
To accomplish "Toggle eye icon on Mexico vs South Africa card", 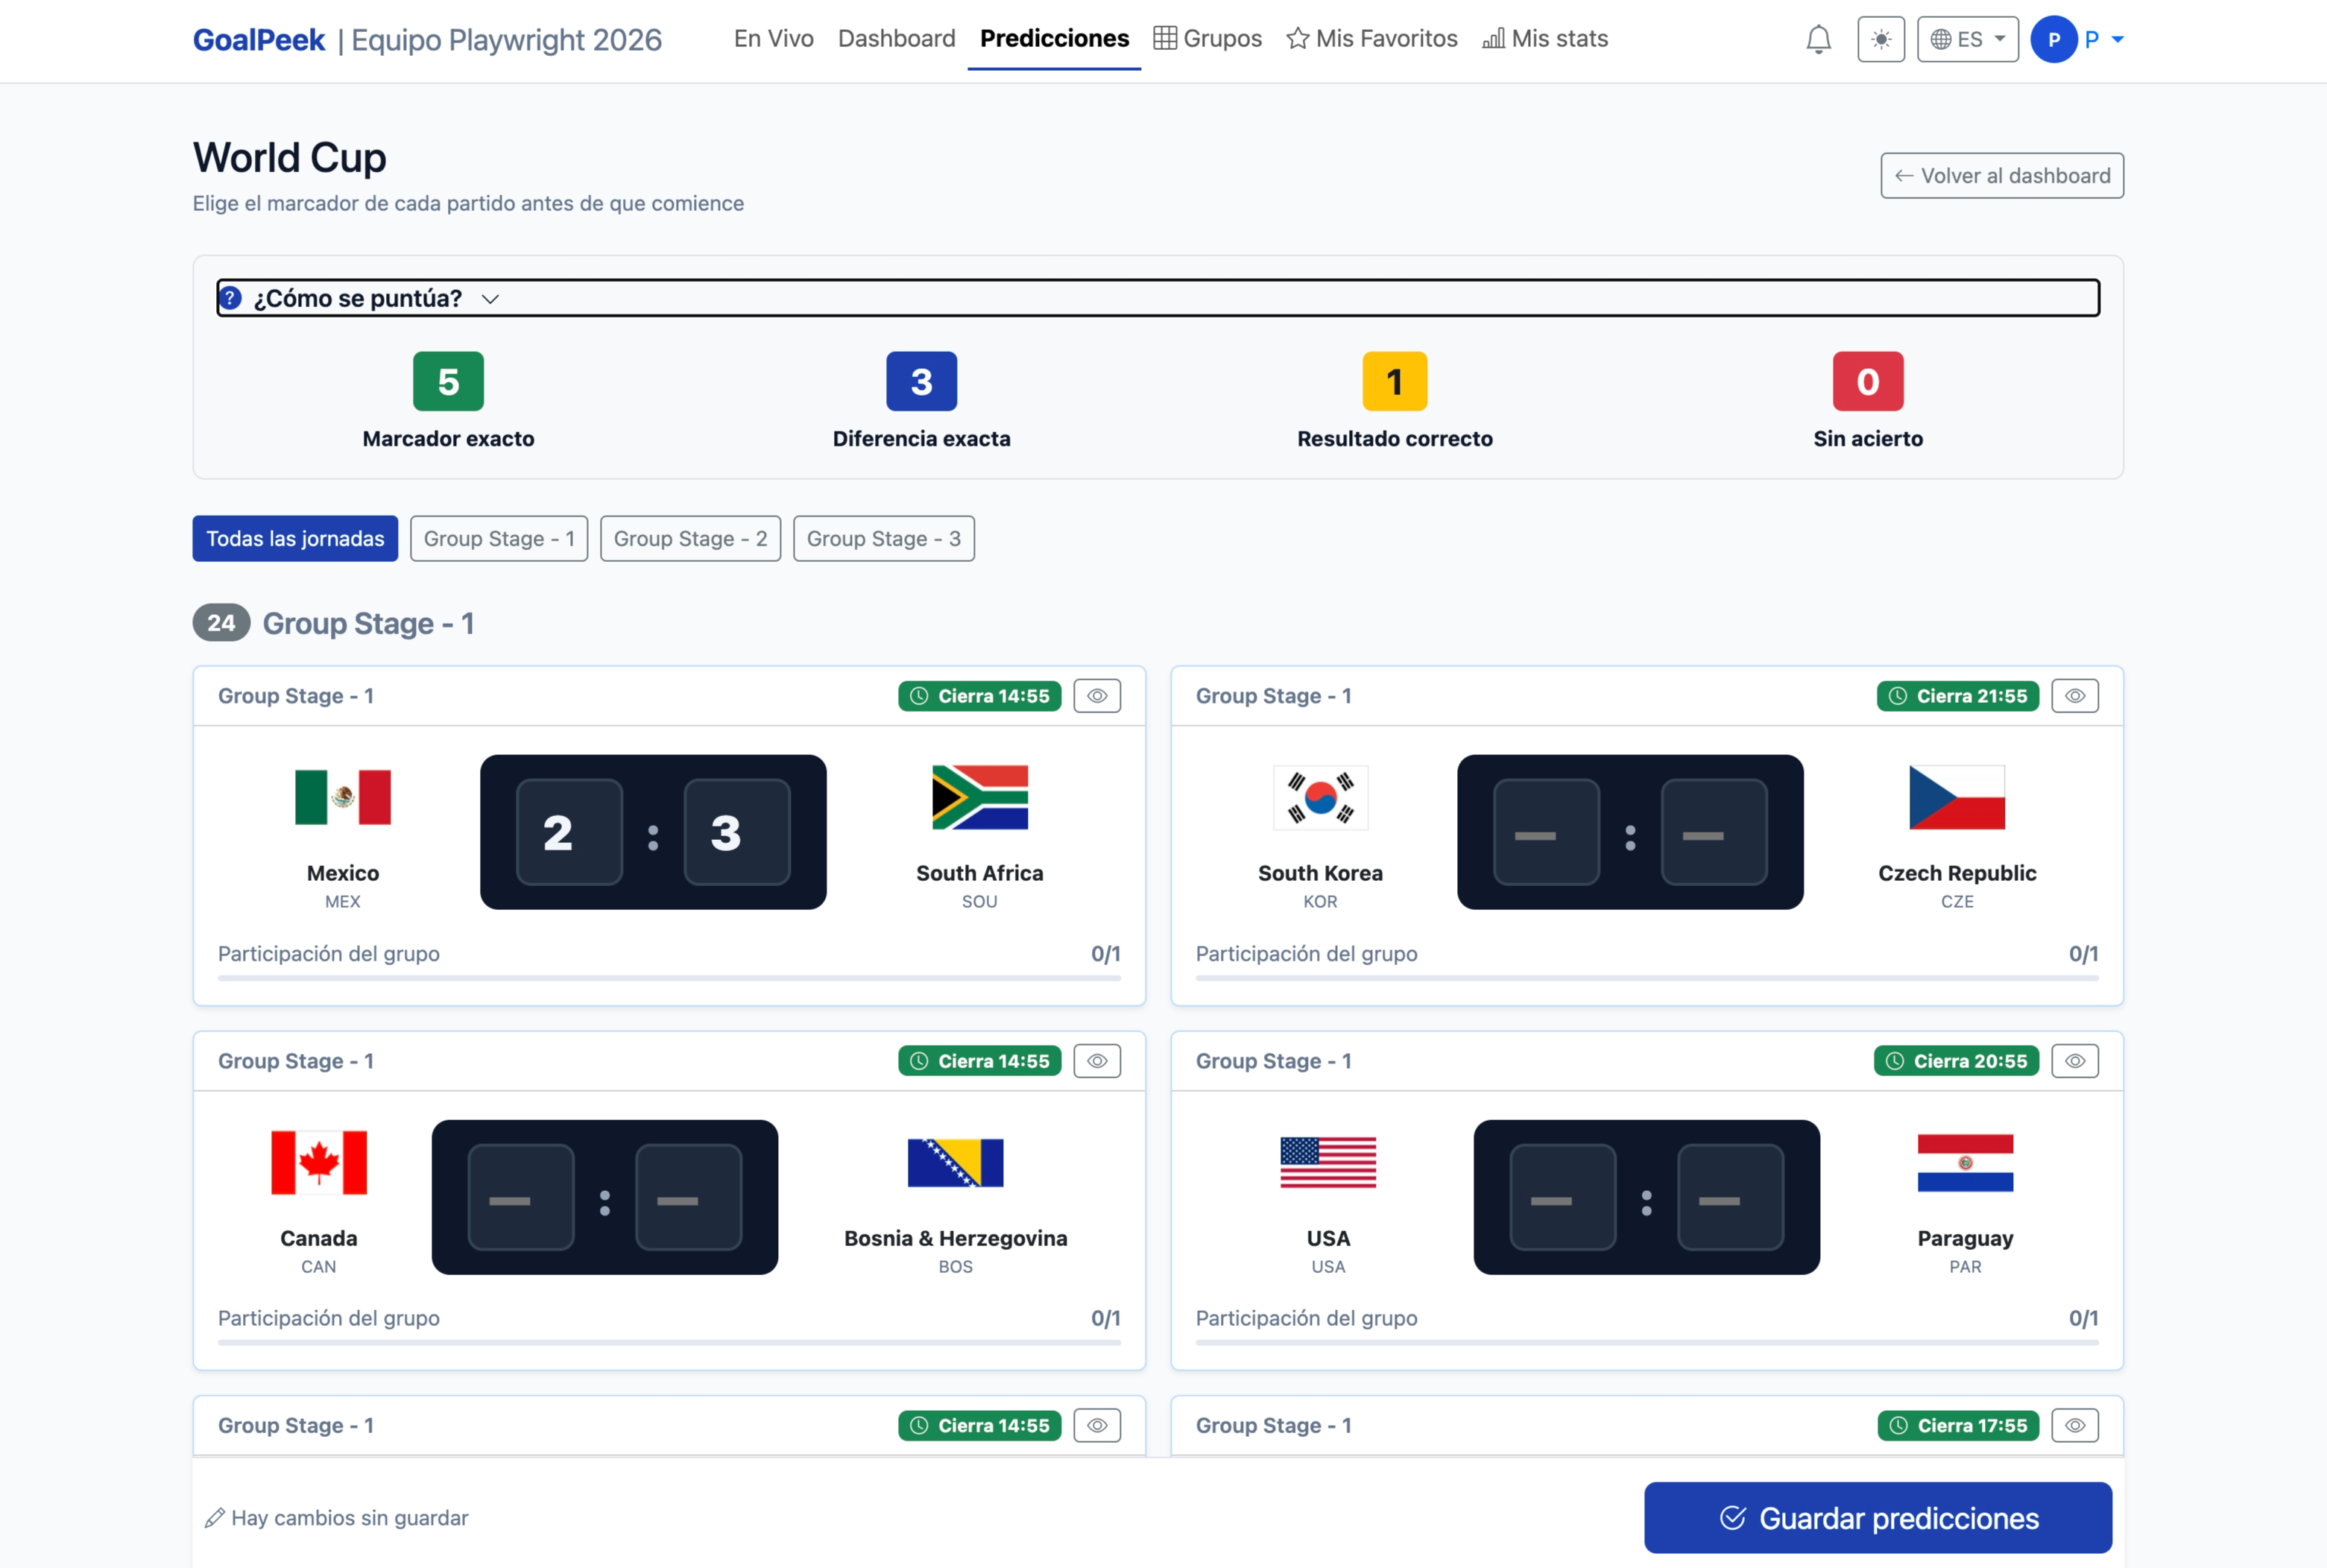I will tap(1097, 696).
